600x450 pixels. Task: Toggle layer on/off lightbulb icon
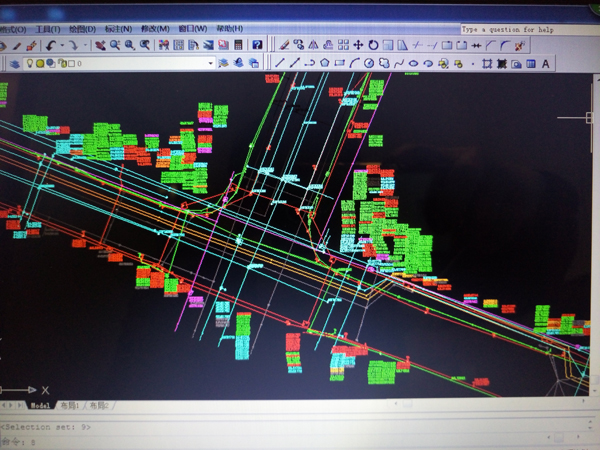(28, 64)
